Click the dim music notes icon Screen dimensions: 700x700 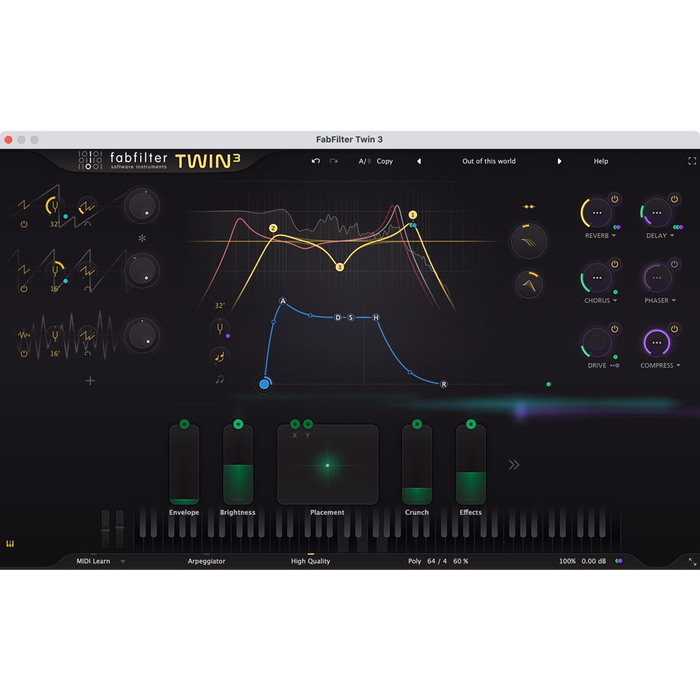(x=220, y=379)
